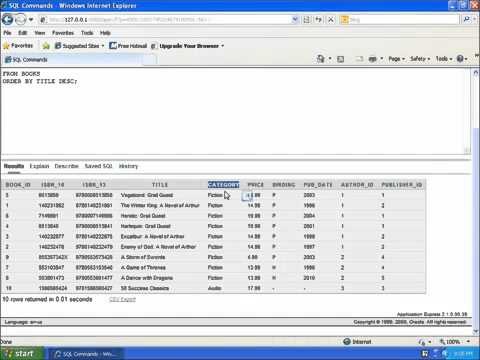480x360 pixels.
Task: Open the View menu
Action: 40,33
